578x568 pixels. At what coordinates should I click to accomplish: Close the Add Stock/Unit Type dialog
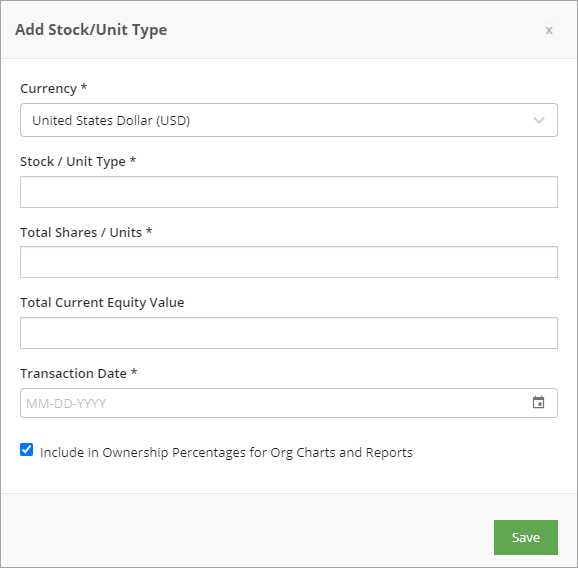click(x=549, y=30)
